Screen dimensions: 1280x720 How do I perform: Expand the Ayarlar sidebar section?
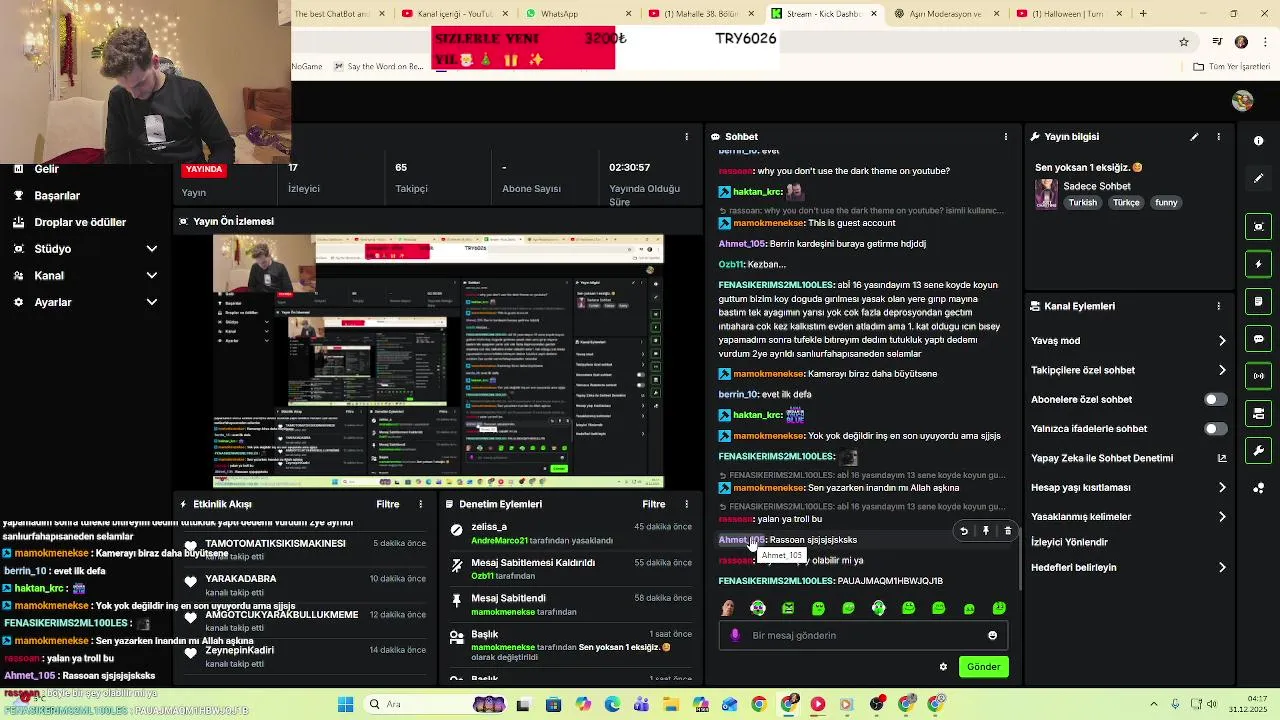pyautogui.click(x=152, y=302)
